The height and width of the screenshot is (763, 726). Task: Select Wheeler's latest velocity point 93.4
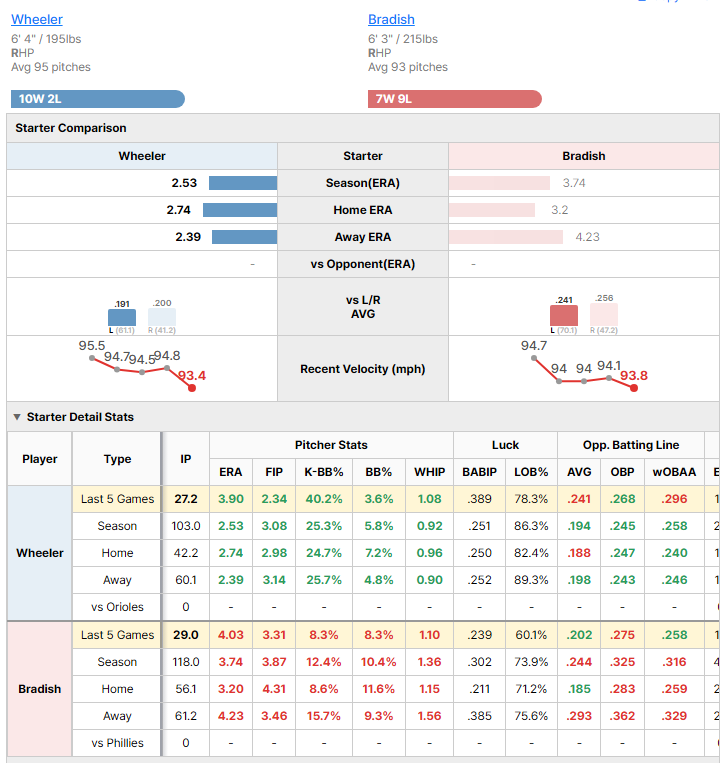(x=192, y=388)
